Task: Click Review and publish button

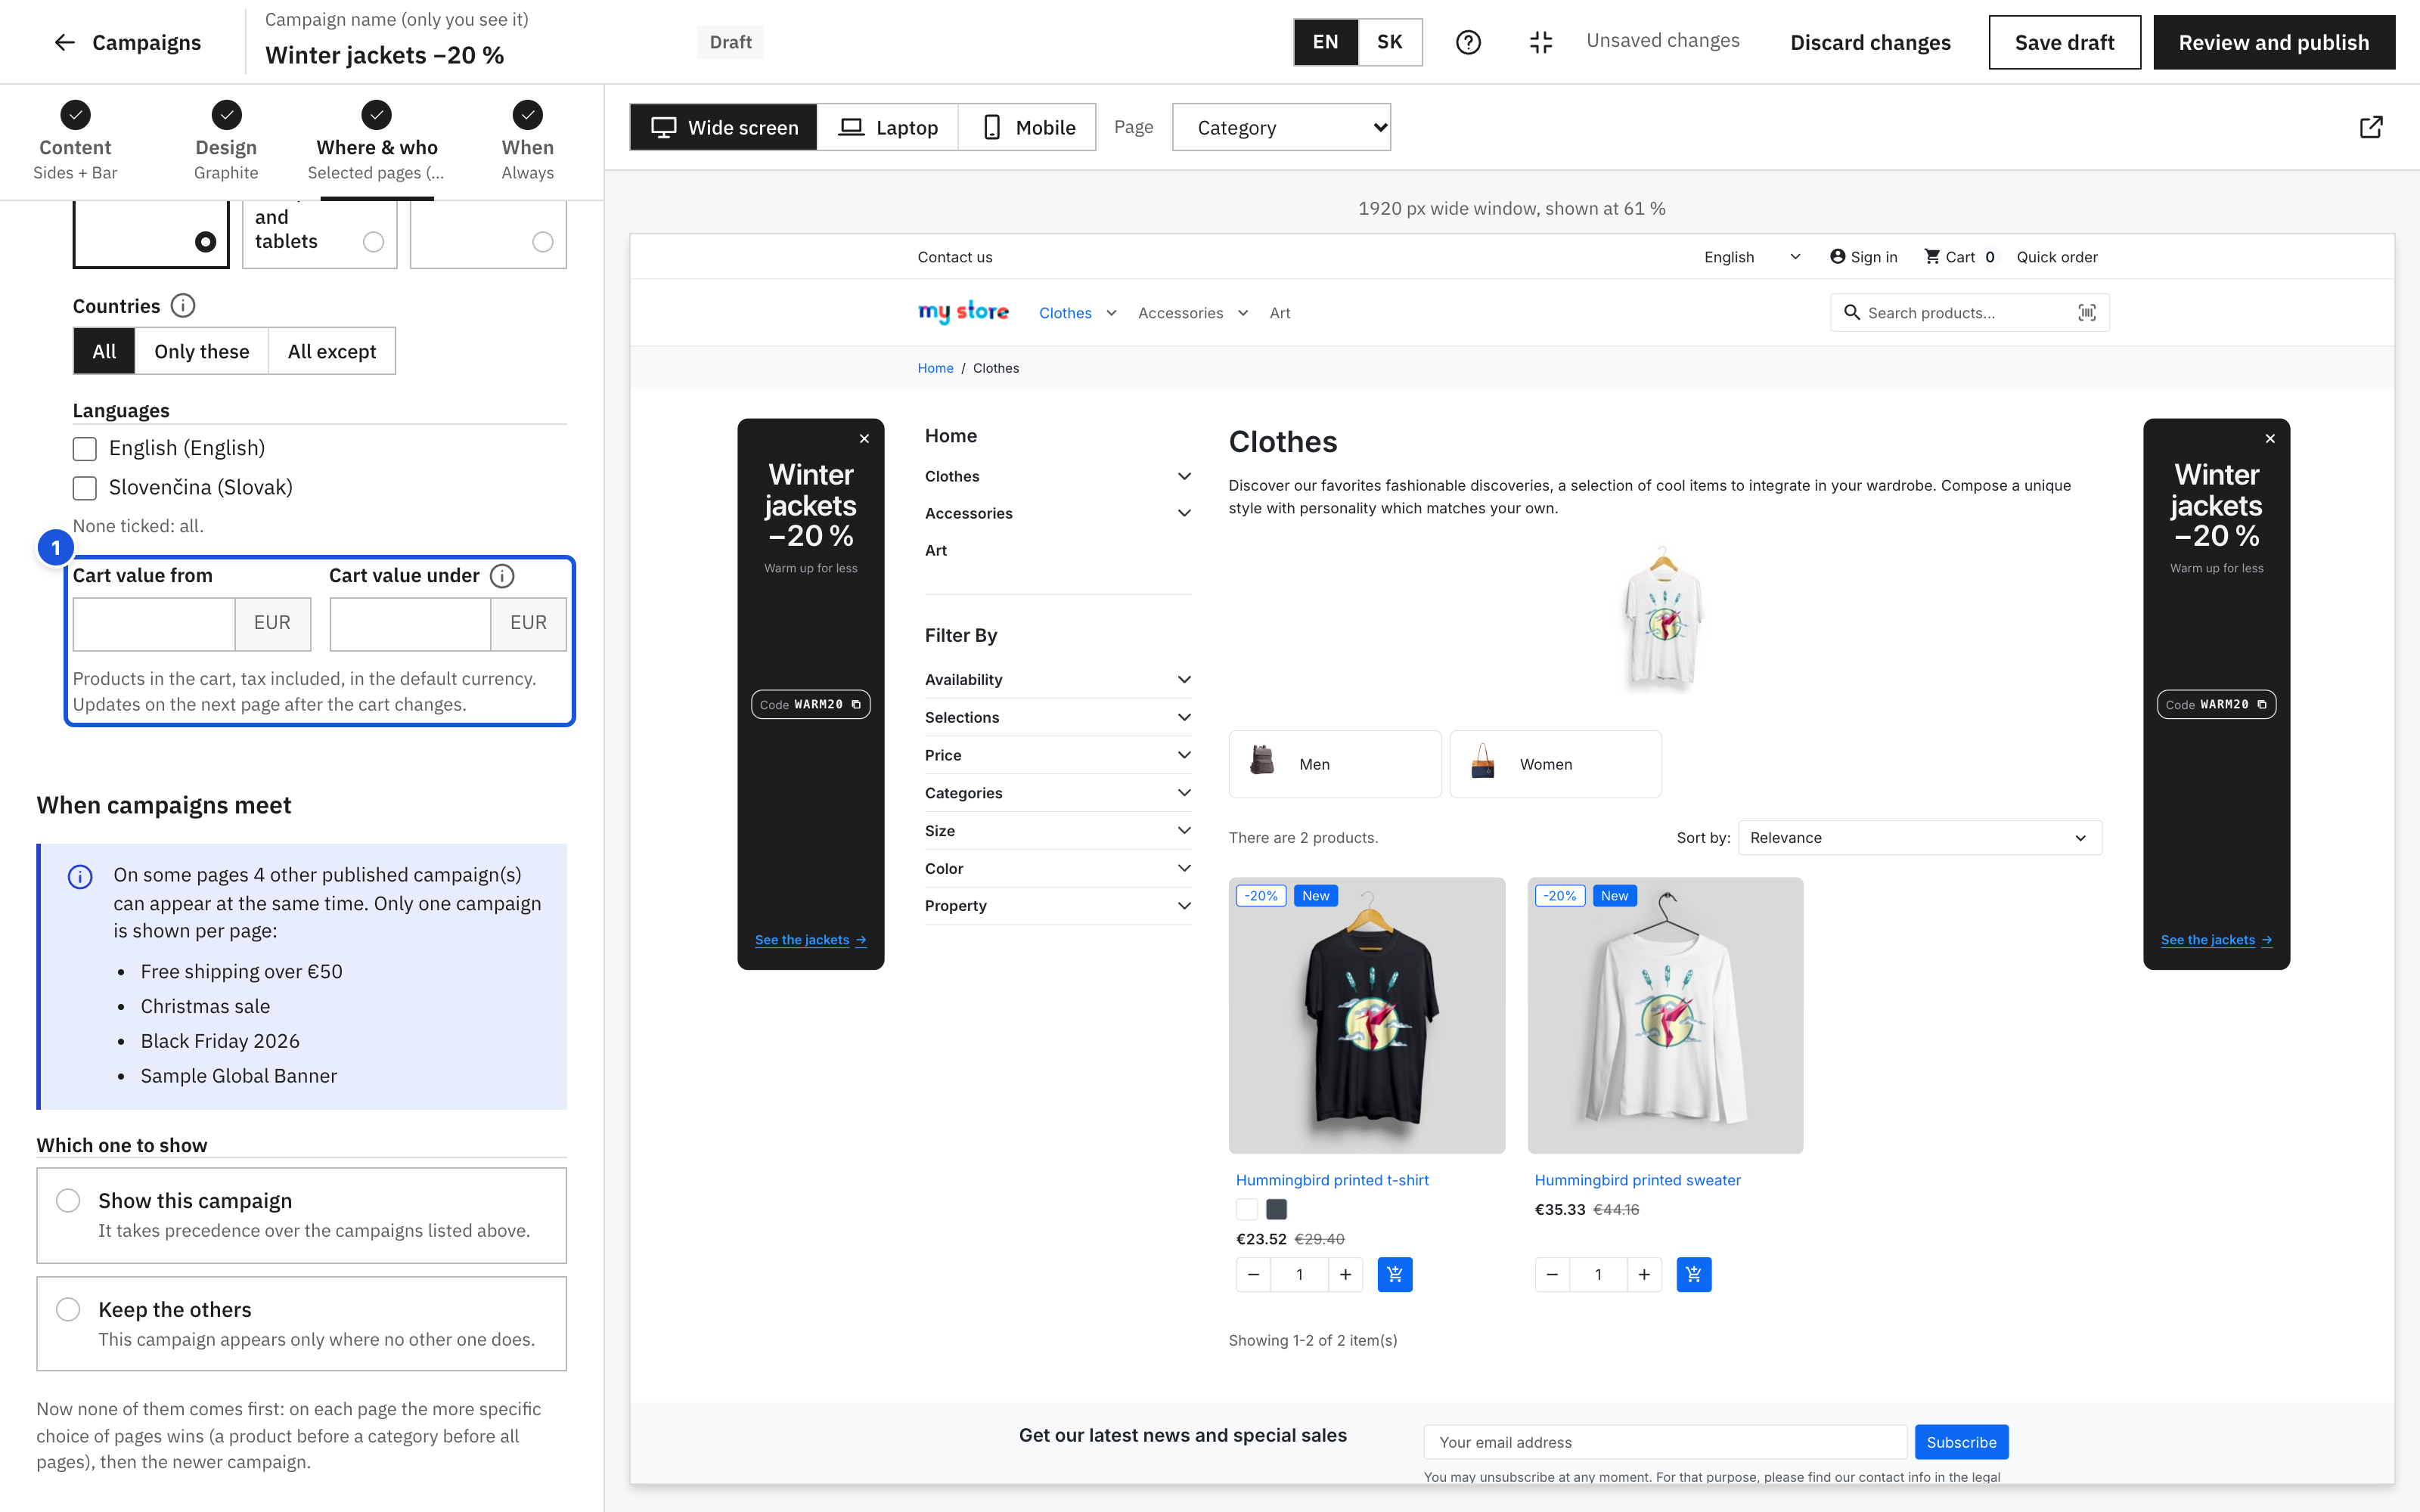Action: 2274,42
